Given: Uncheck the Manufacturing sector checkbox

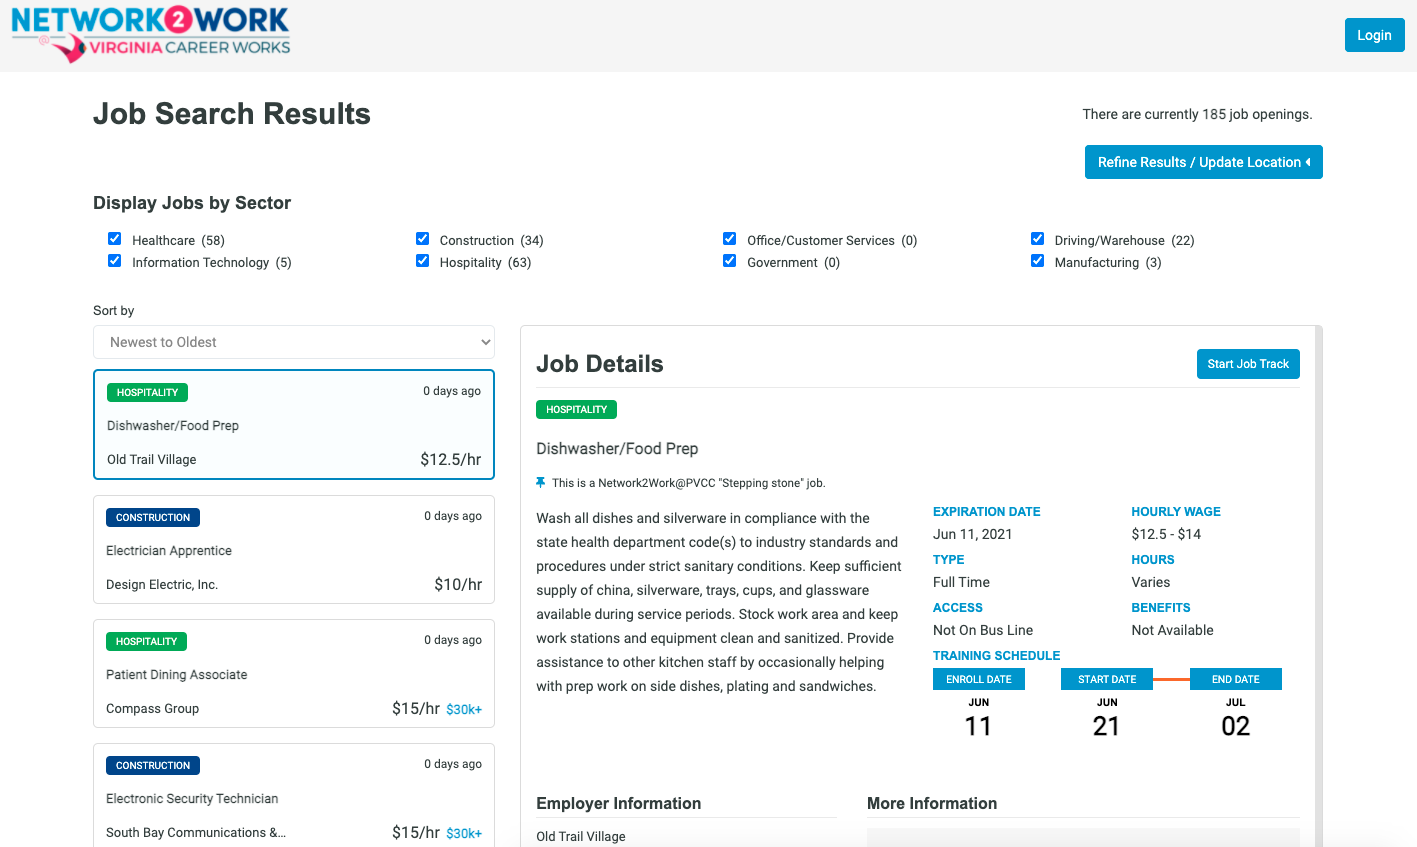Looking at the screenshot, I should pyautogui.click(x=1037, y=261).
